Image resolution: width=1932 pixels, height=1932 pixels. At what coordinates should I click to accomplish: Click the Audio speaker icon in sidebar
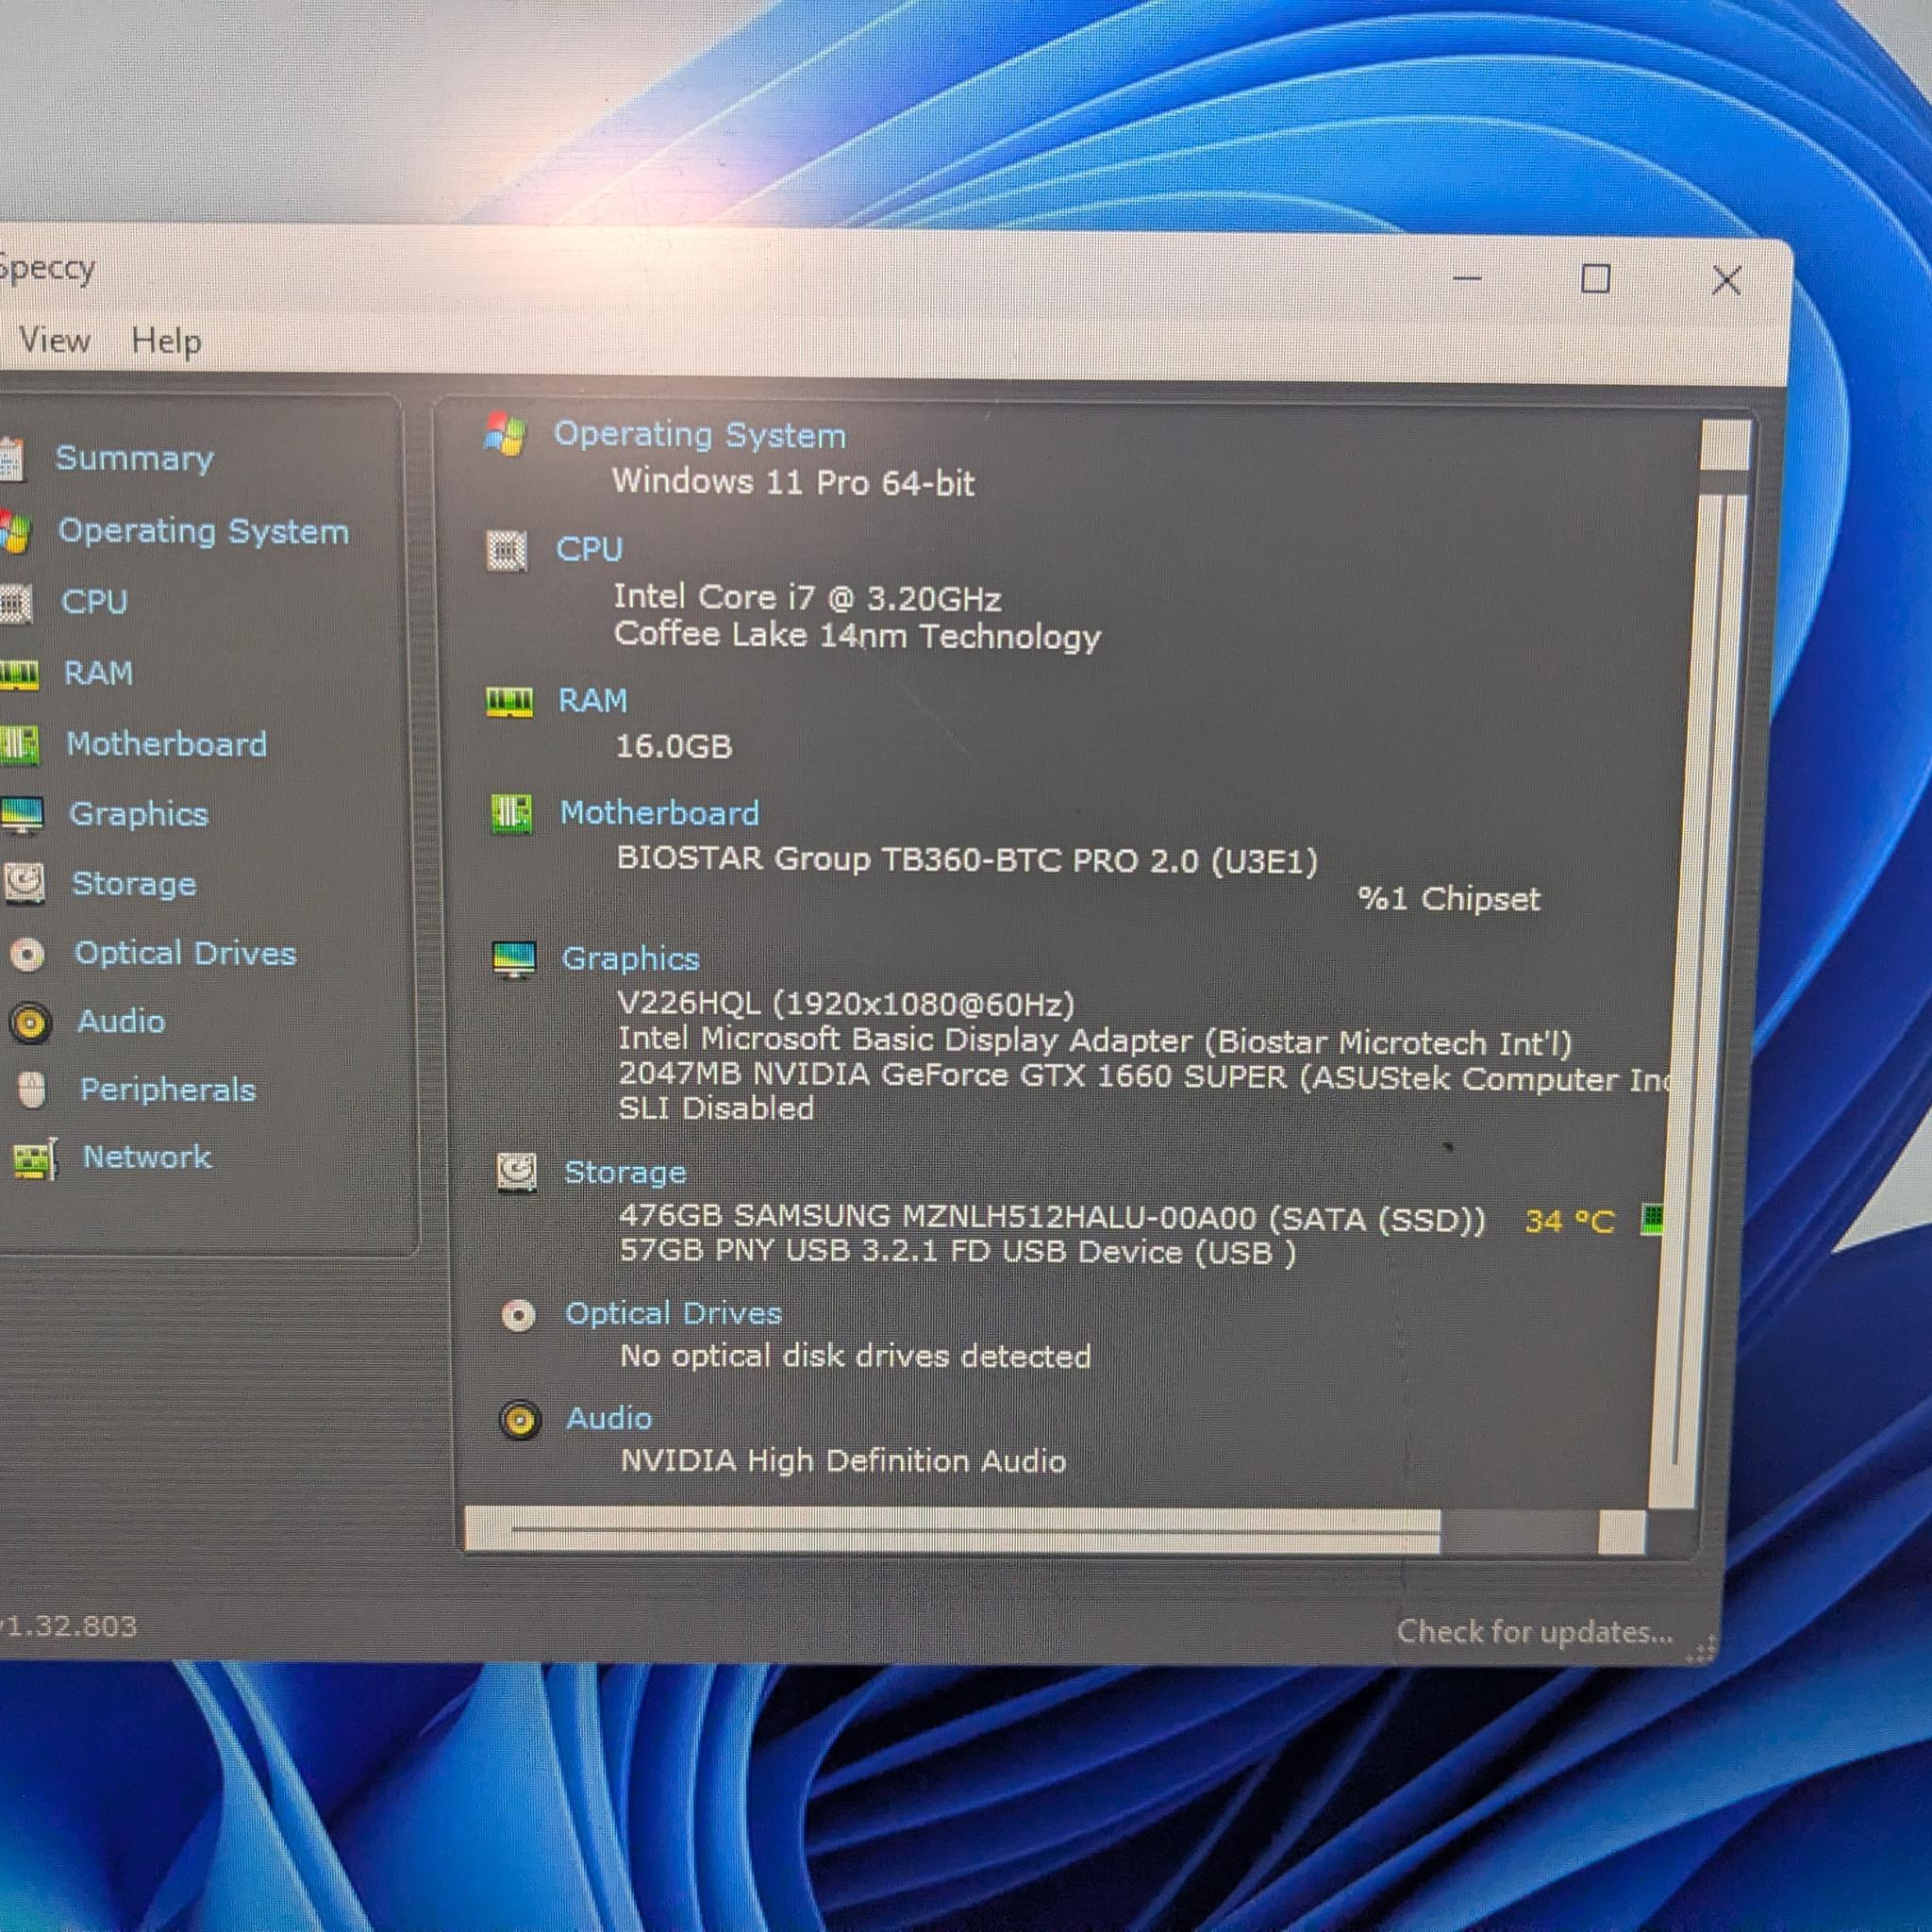(30, 1023)
